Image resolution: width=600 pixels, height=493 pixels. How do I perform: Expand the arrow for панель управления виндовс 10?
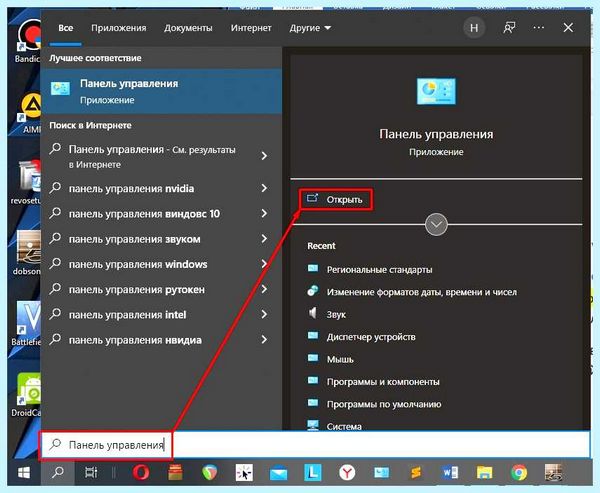[x=264, y=213]
